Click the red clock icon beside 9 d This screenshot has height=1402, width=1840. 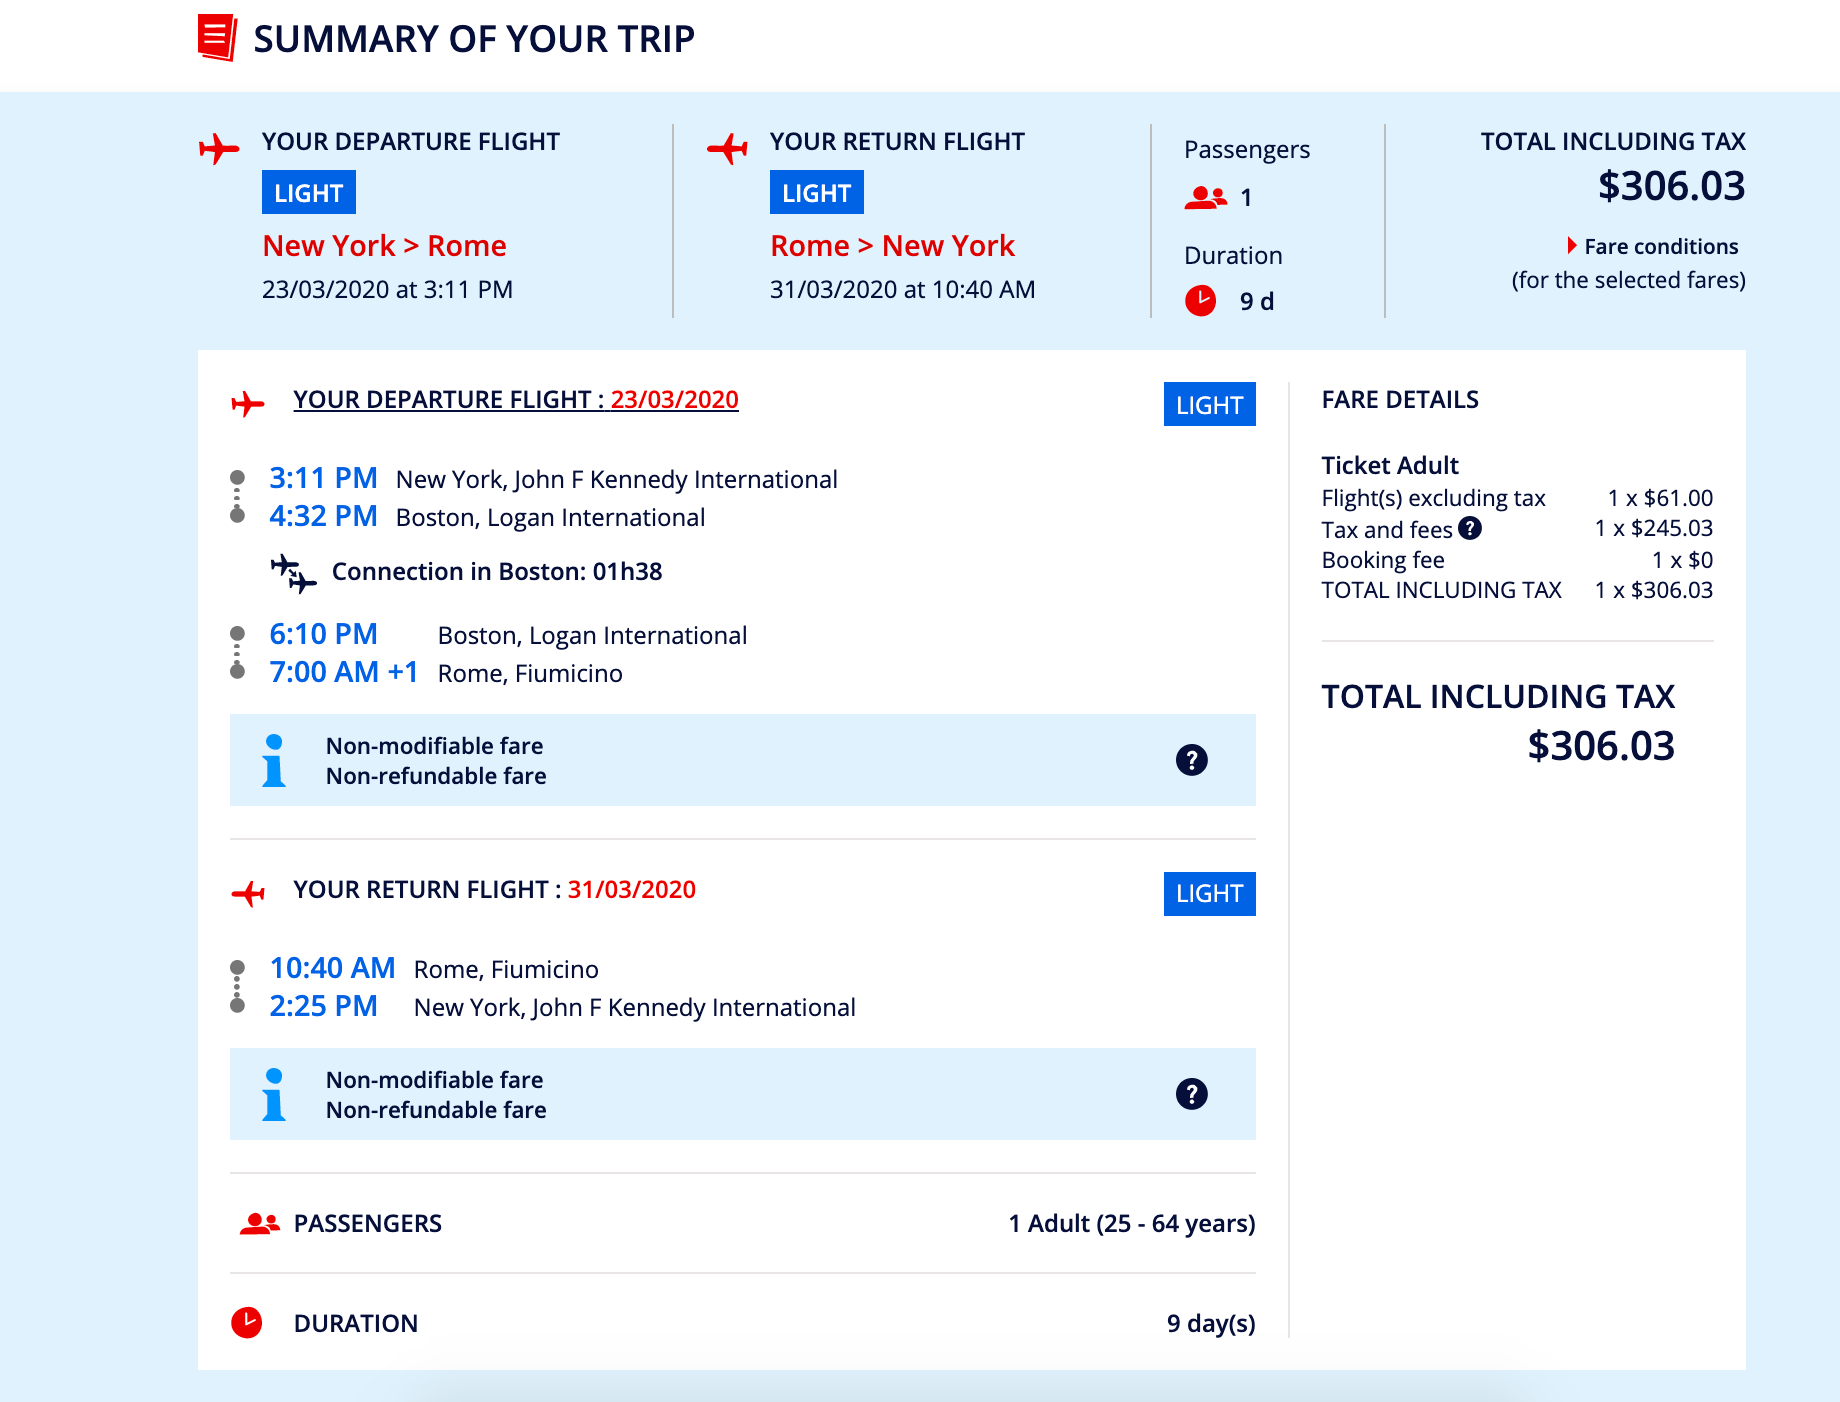[1200, 300]
